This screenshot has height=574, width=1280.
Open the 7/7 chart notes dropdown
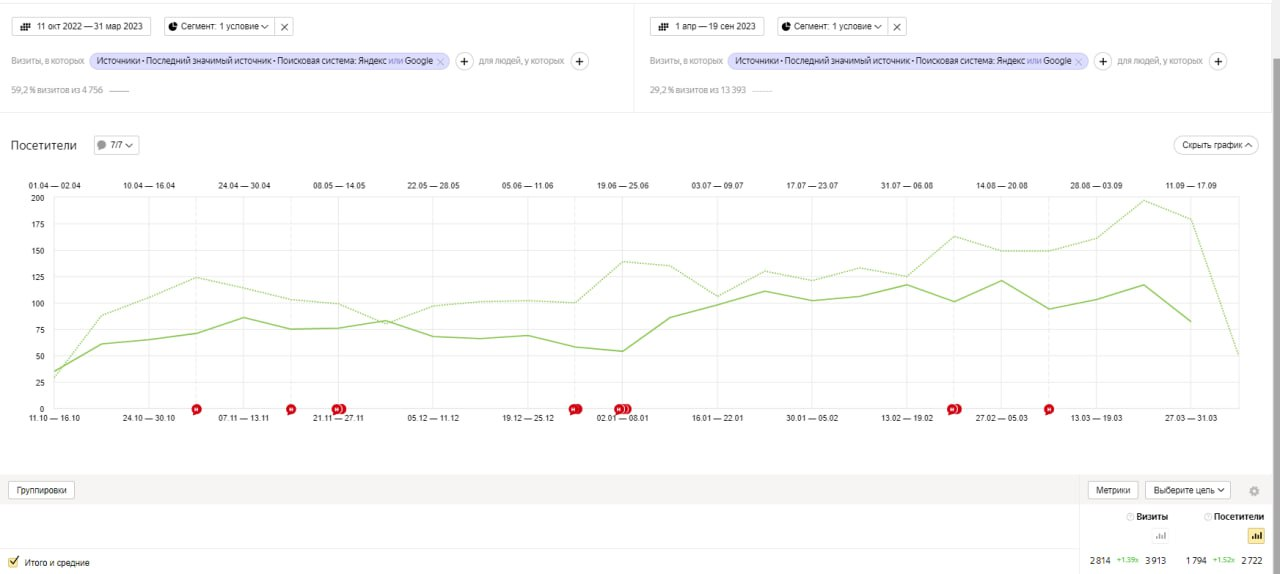pos(116,145)
